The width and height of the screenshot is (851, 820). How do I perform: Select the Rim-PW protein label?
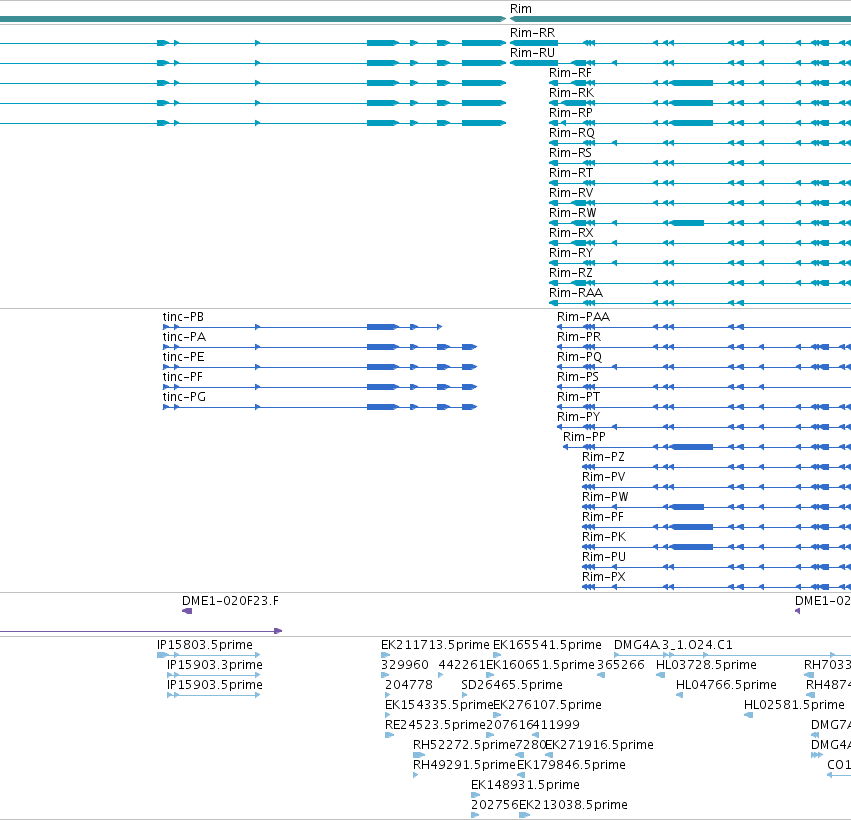(605, 497)
